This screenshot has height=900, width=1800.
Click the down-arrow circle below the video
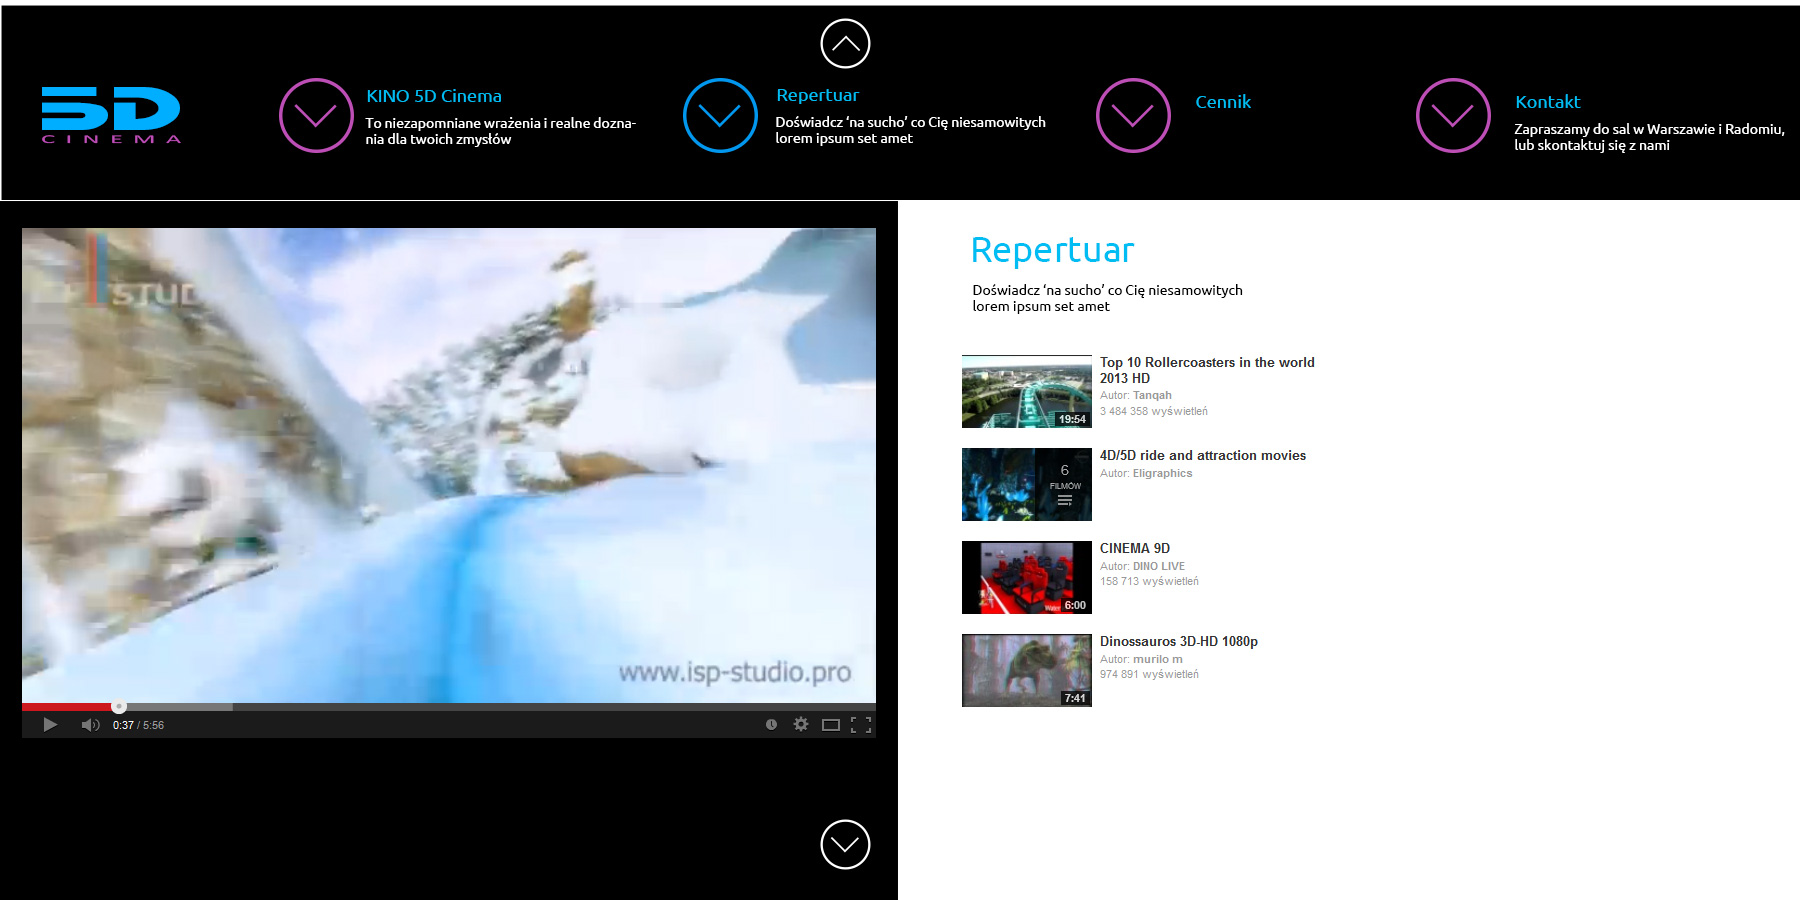coord(845,845)
